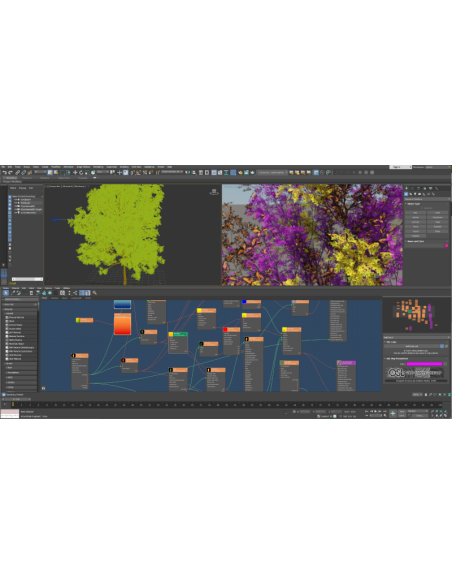Click Pick Material from Object eyedropper

pyautogui.click(x=13, y=293)
